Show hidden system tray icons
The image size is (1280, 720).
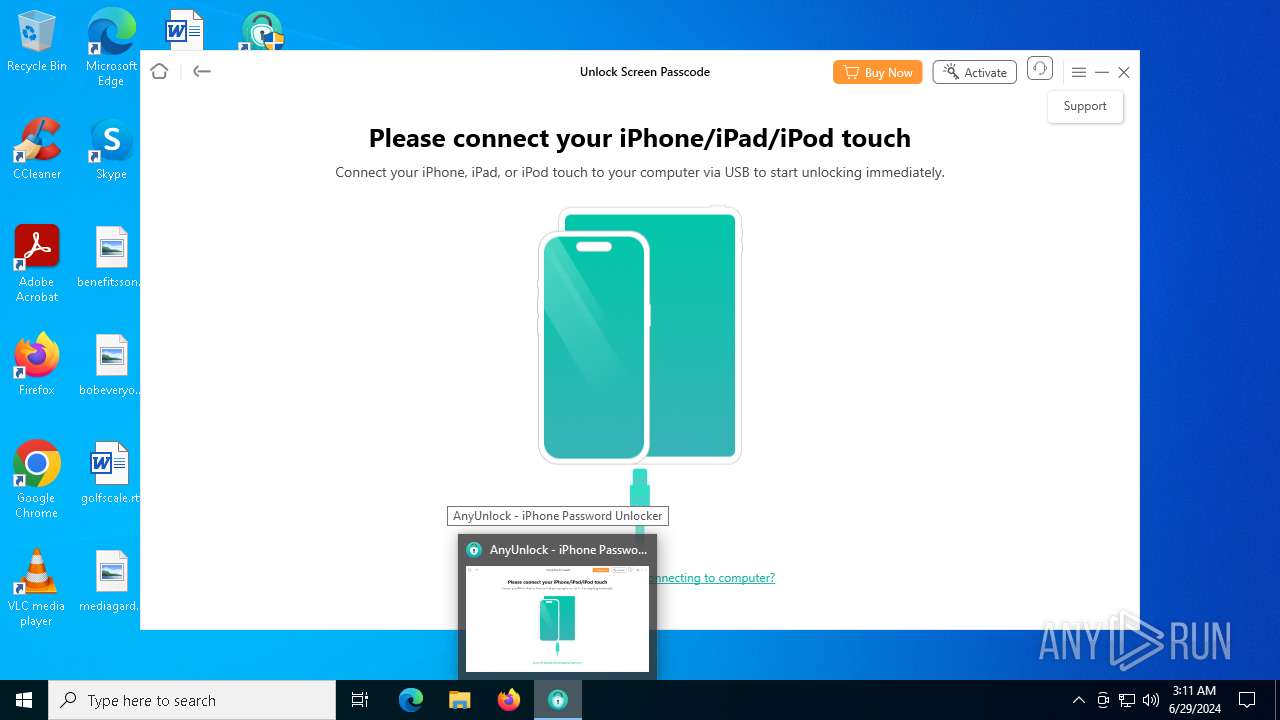pyautogui.click(x=1078, y=700)
